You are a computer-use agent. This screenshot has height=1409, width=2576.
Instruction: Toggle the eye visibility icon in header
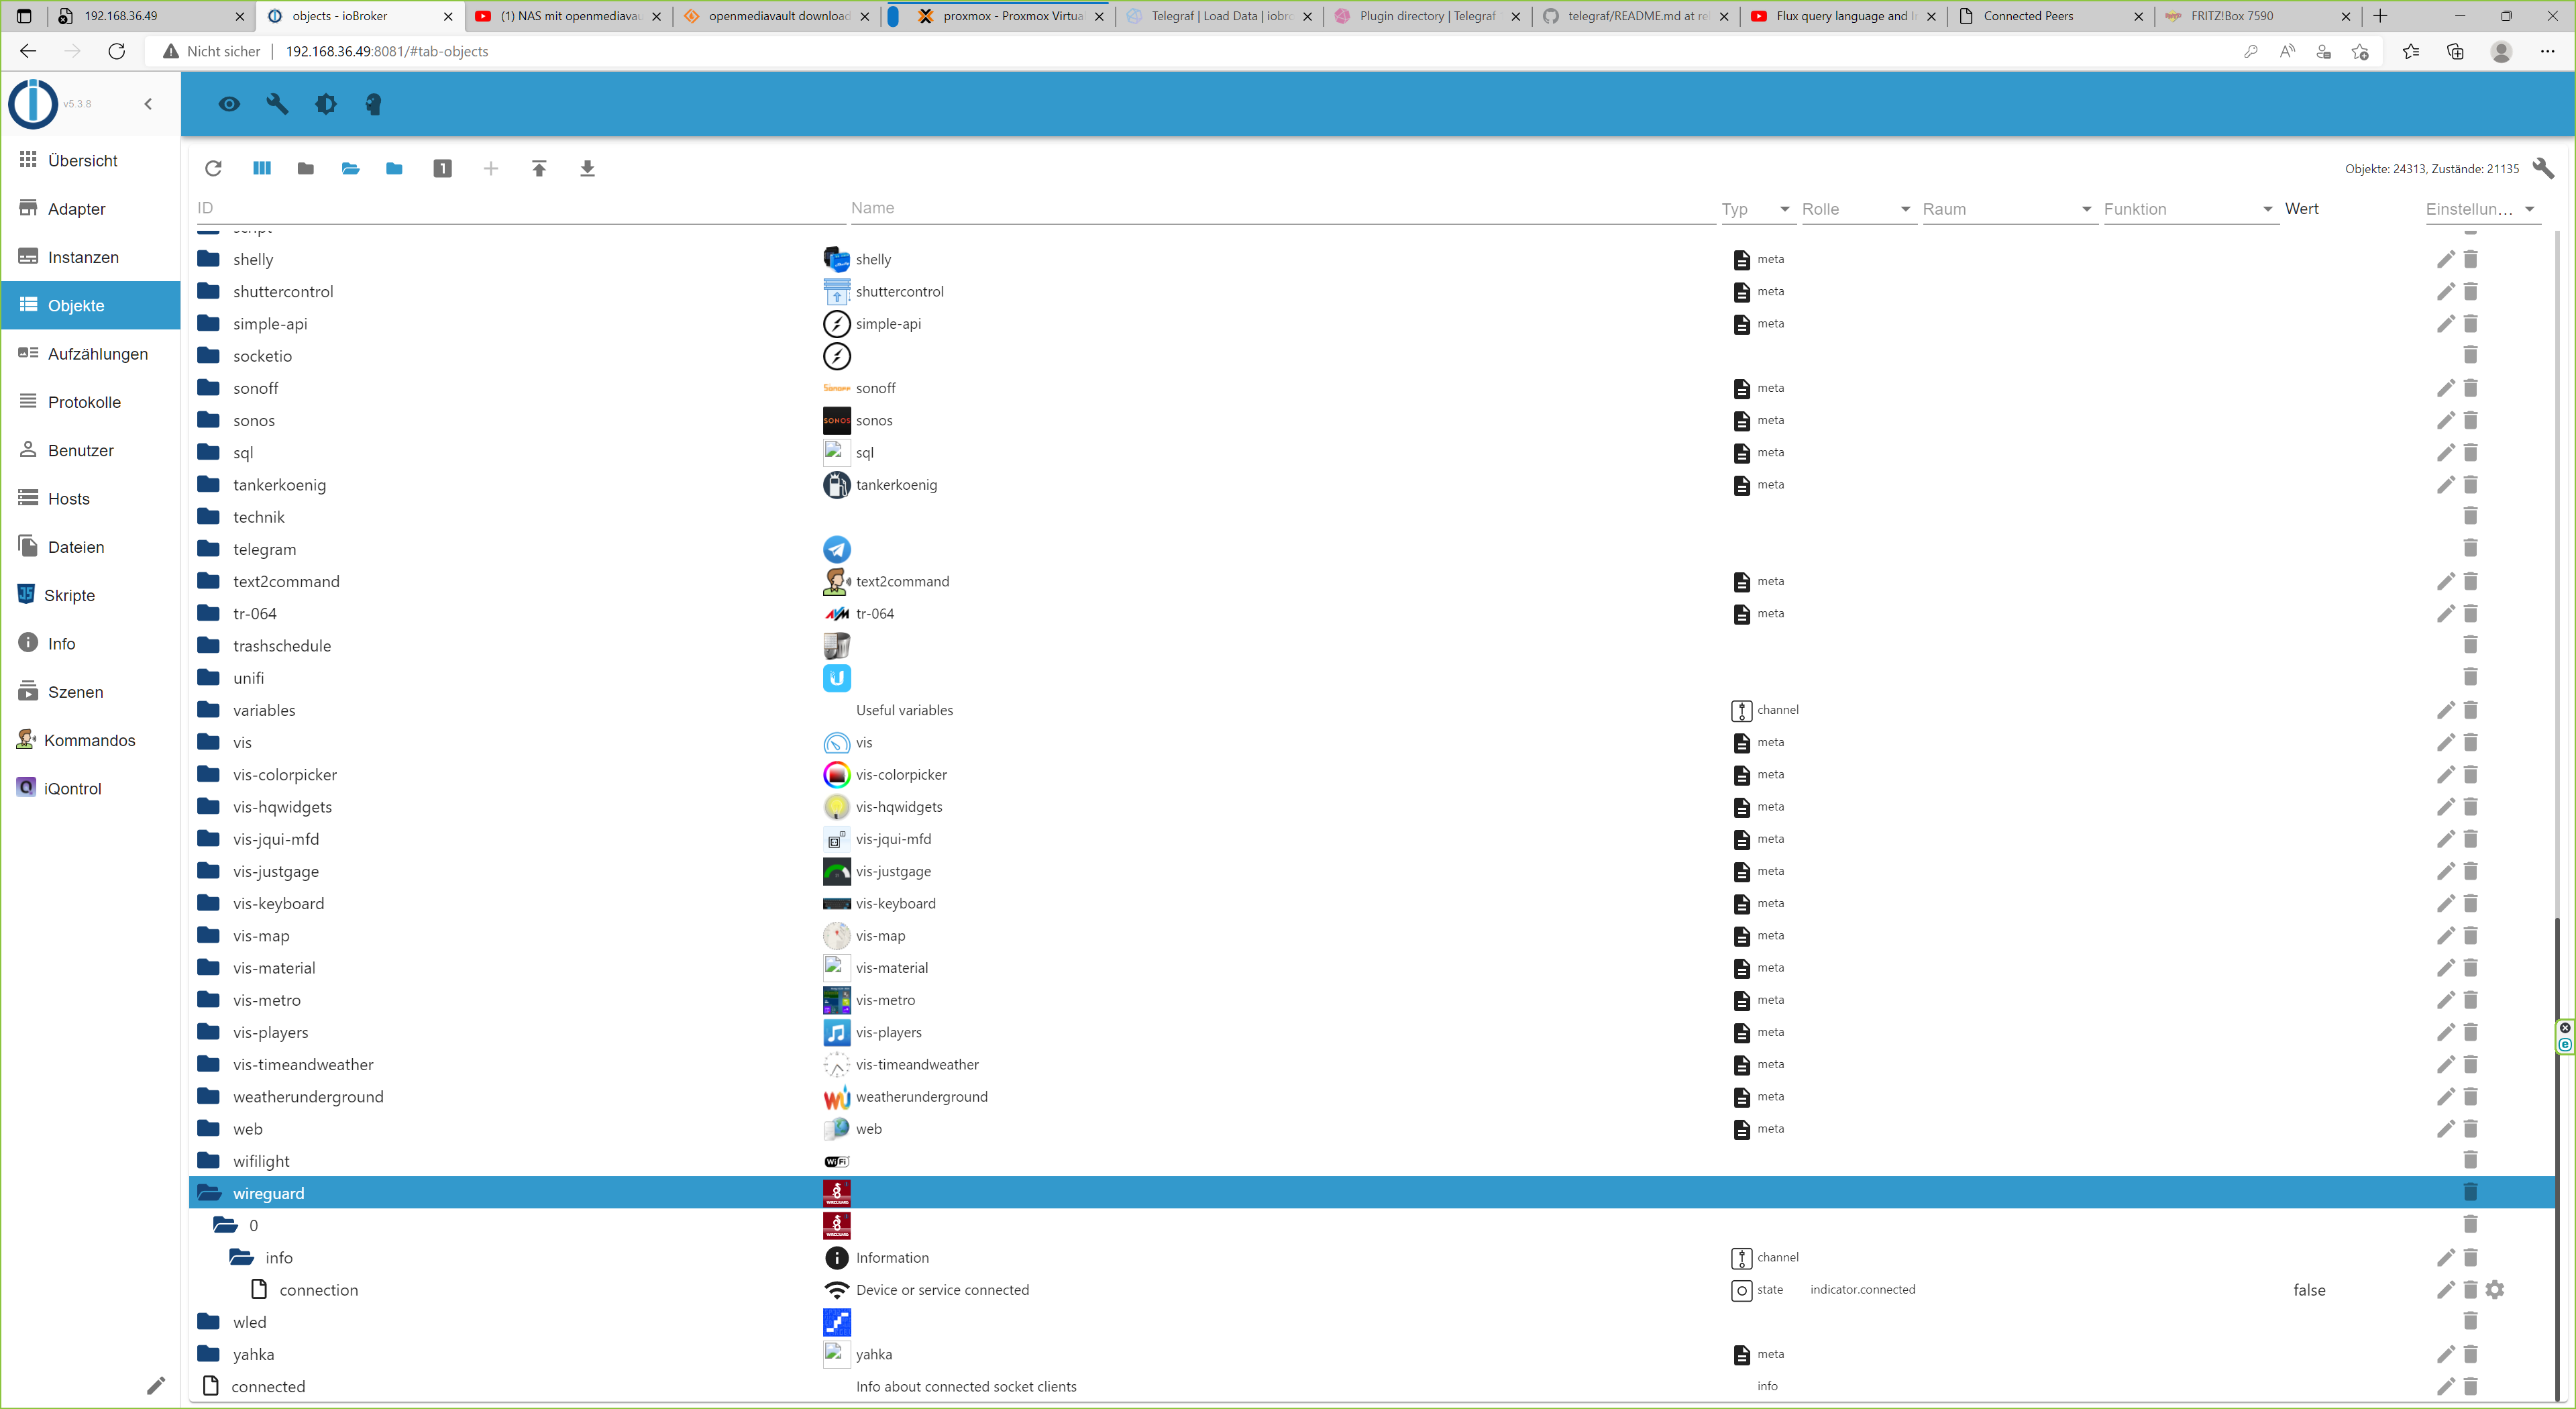tap(229, 104)
